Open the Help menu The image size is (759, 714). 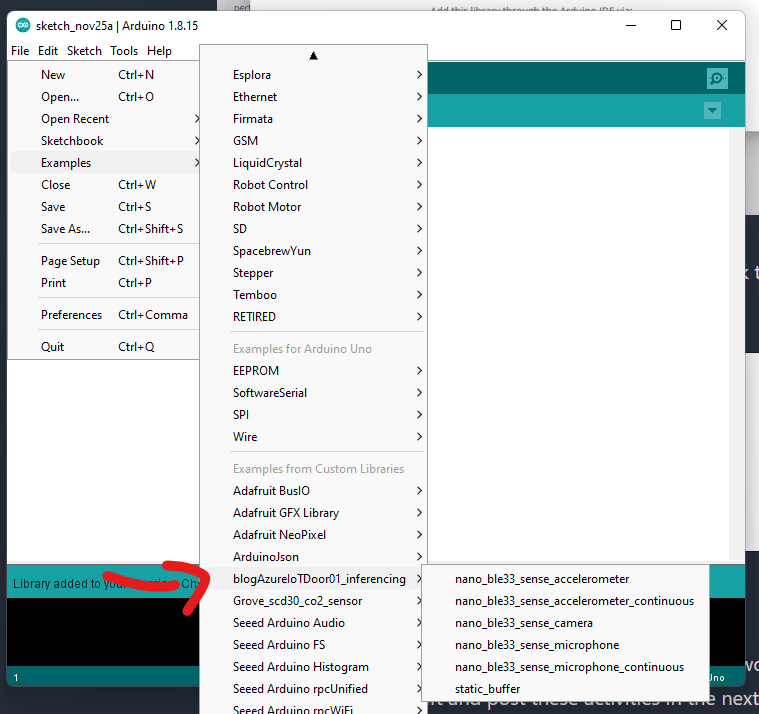[x=159, y=51]
